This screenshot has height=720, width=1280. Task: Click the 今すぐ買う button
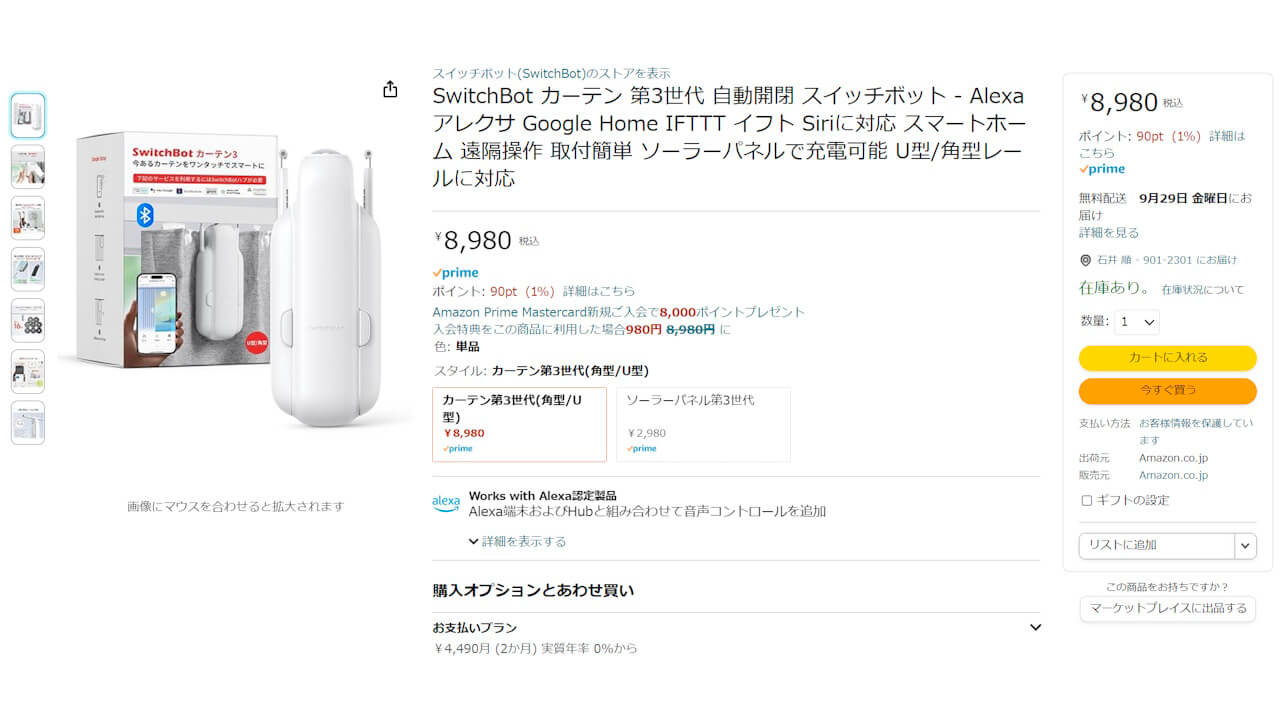(x=1167, y=391)
